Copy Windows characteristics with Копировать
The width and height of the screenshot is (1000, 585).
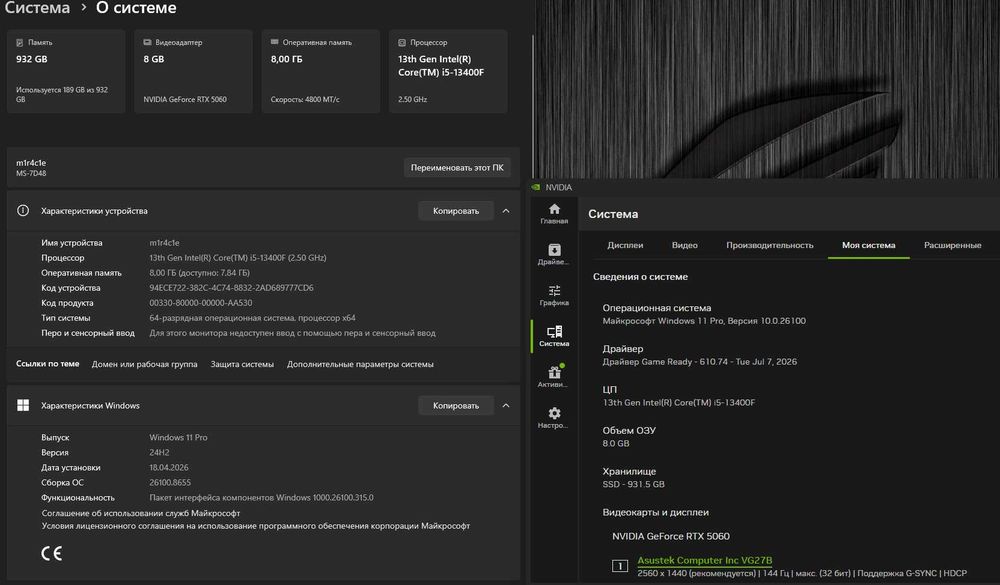[455, 405]
